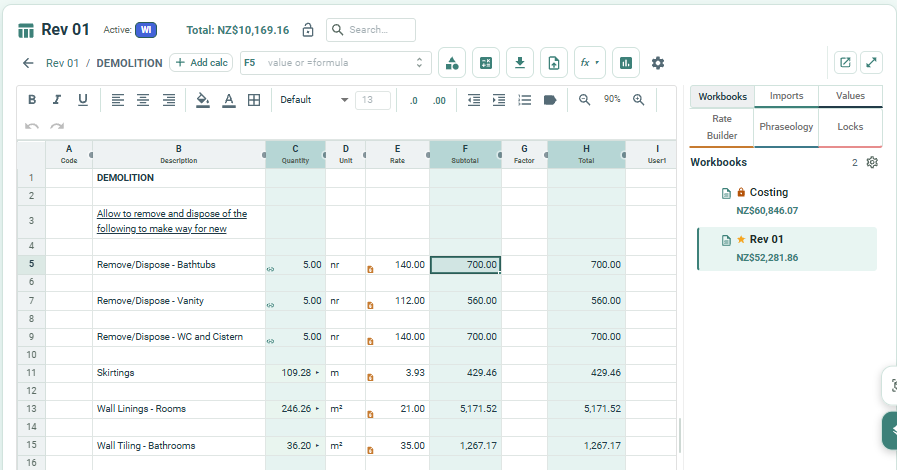Image resolution: width=897 pixels, height=470 pixels.
Task: Click the Add calc button
Action: (201, 63)
